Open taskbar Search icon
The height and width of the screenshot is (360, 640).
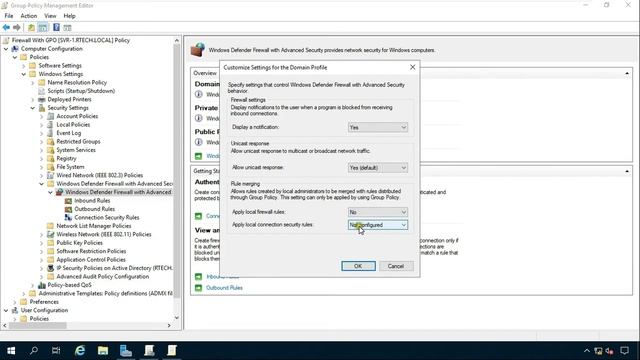[x=34, y=351]
